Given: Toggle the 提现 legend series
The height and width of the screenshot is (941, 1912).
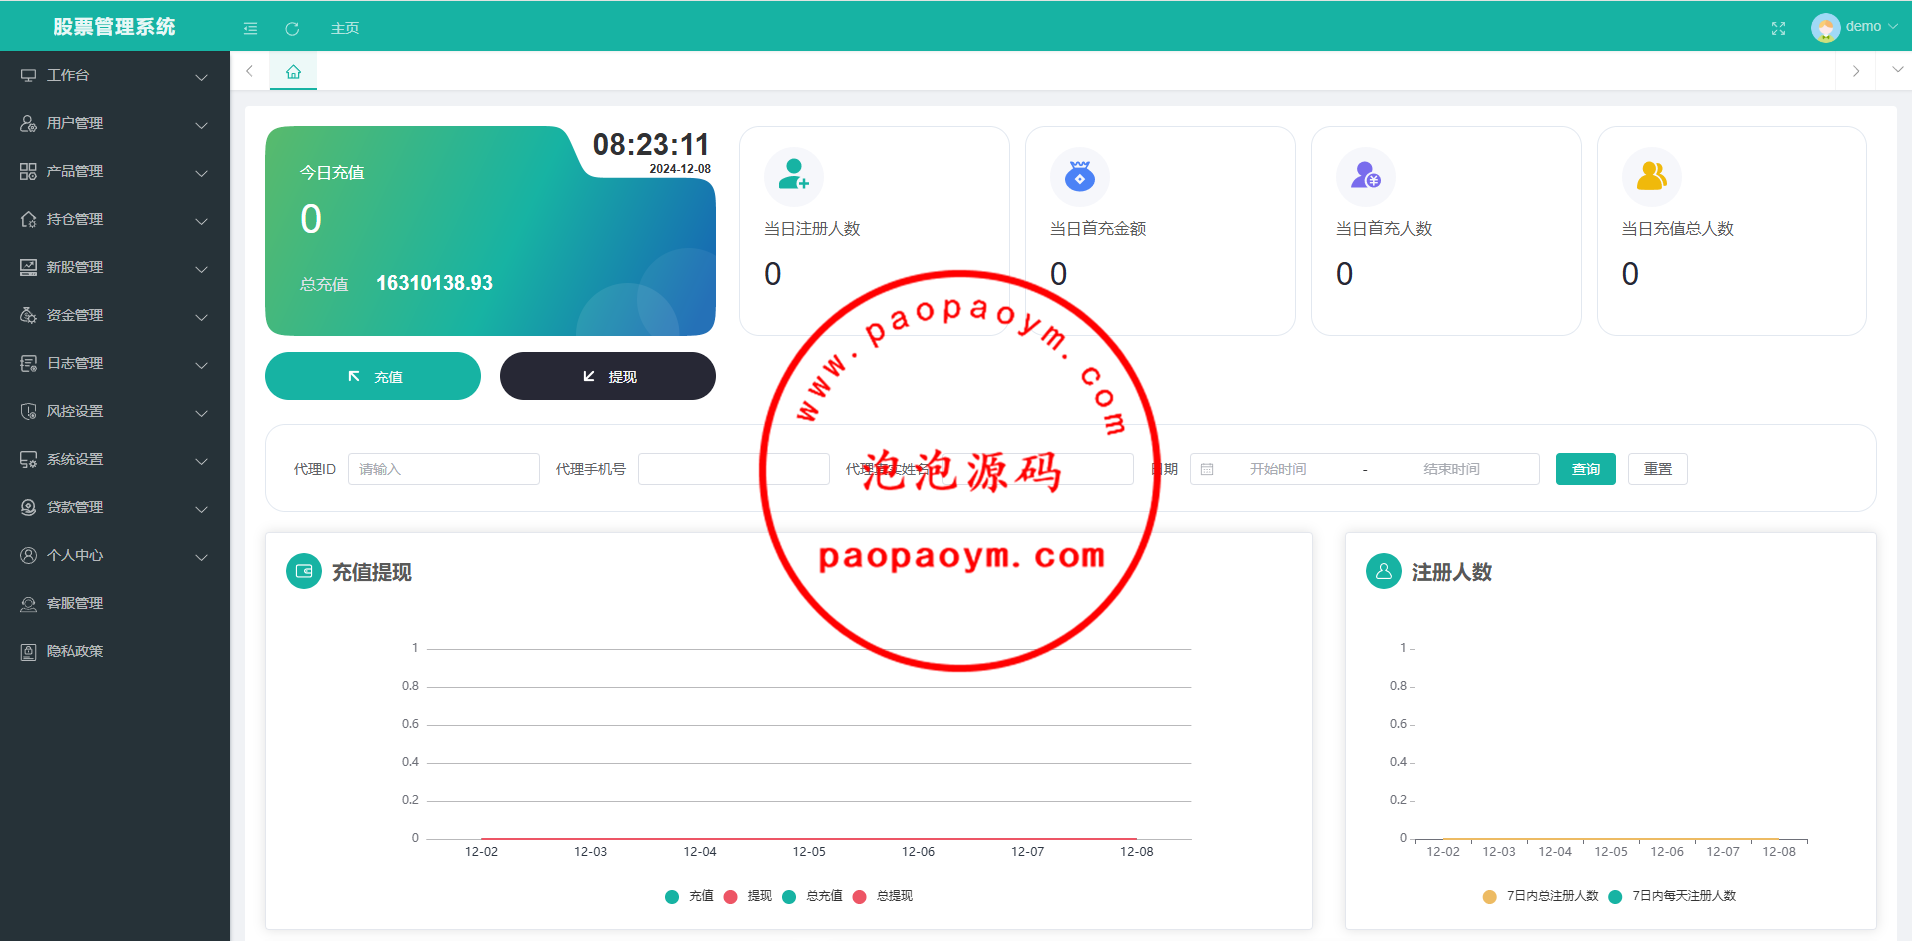Looking at the screenshot, I should [747, 896].
